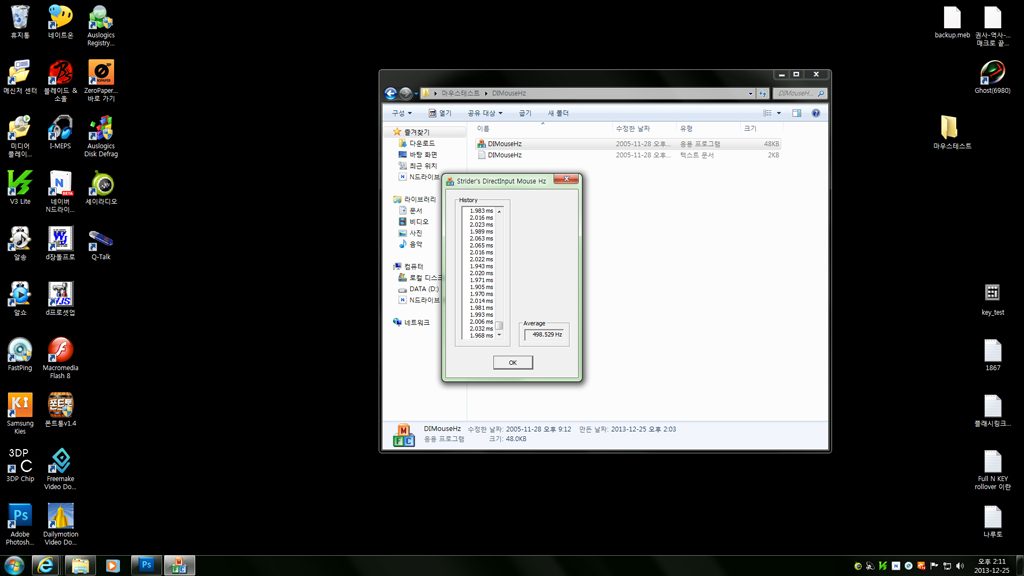Viewport: 1024px width, 576px height.
Task: Click the Samsung Kies desktop icon
Action: pyautogui.click(x=20, y=413)
